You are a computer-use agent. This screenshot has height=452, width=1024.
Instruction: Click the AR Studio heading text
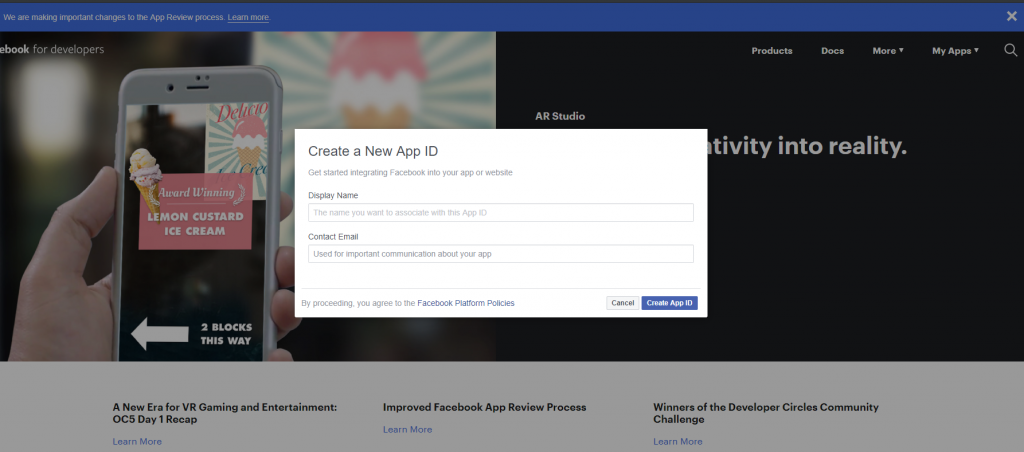(560, 116)
